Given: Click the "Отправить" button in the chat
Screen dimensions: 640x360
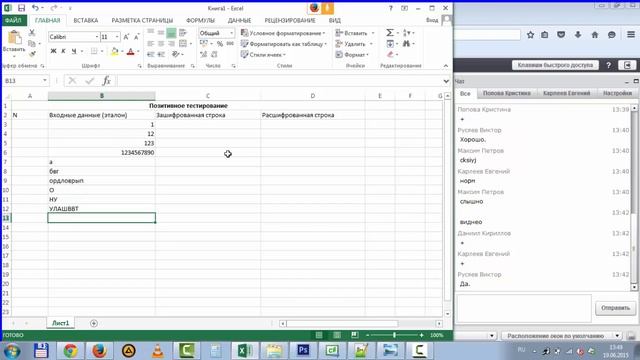Looking at the screenshot, I should [x=615, y=308].
